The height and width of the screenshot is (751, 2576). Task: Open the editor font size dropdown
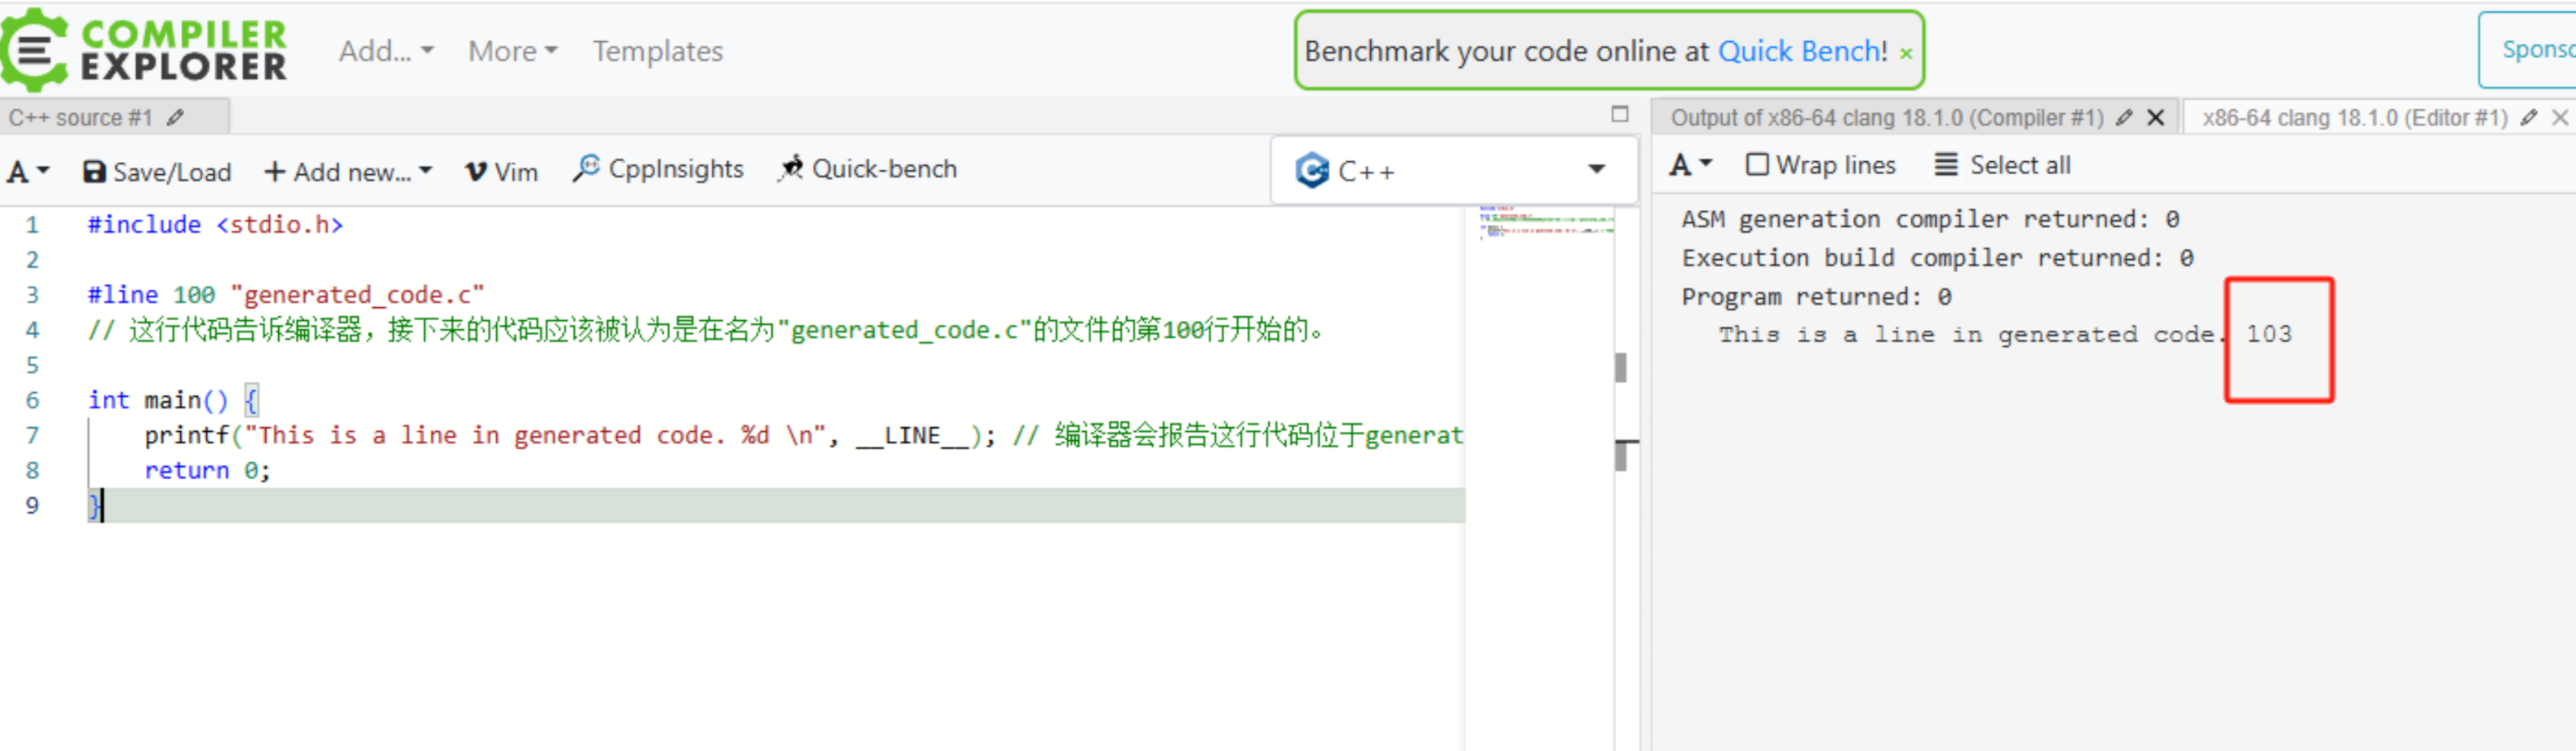pos(28,172)
